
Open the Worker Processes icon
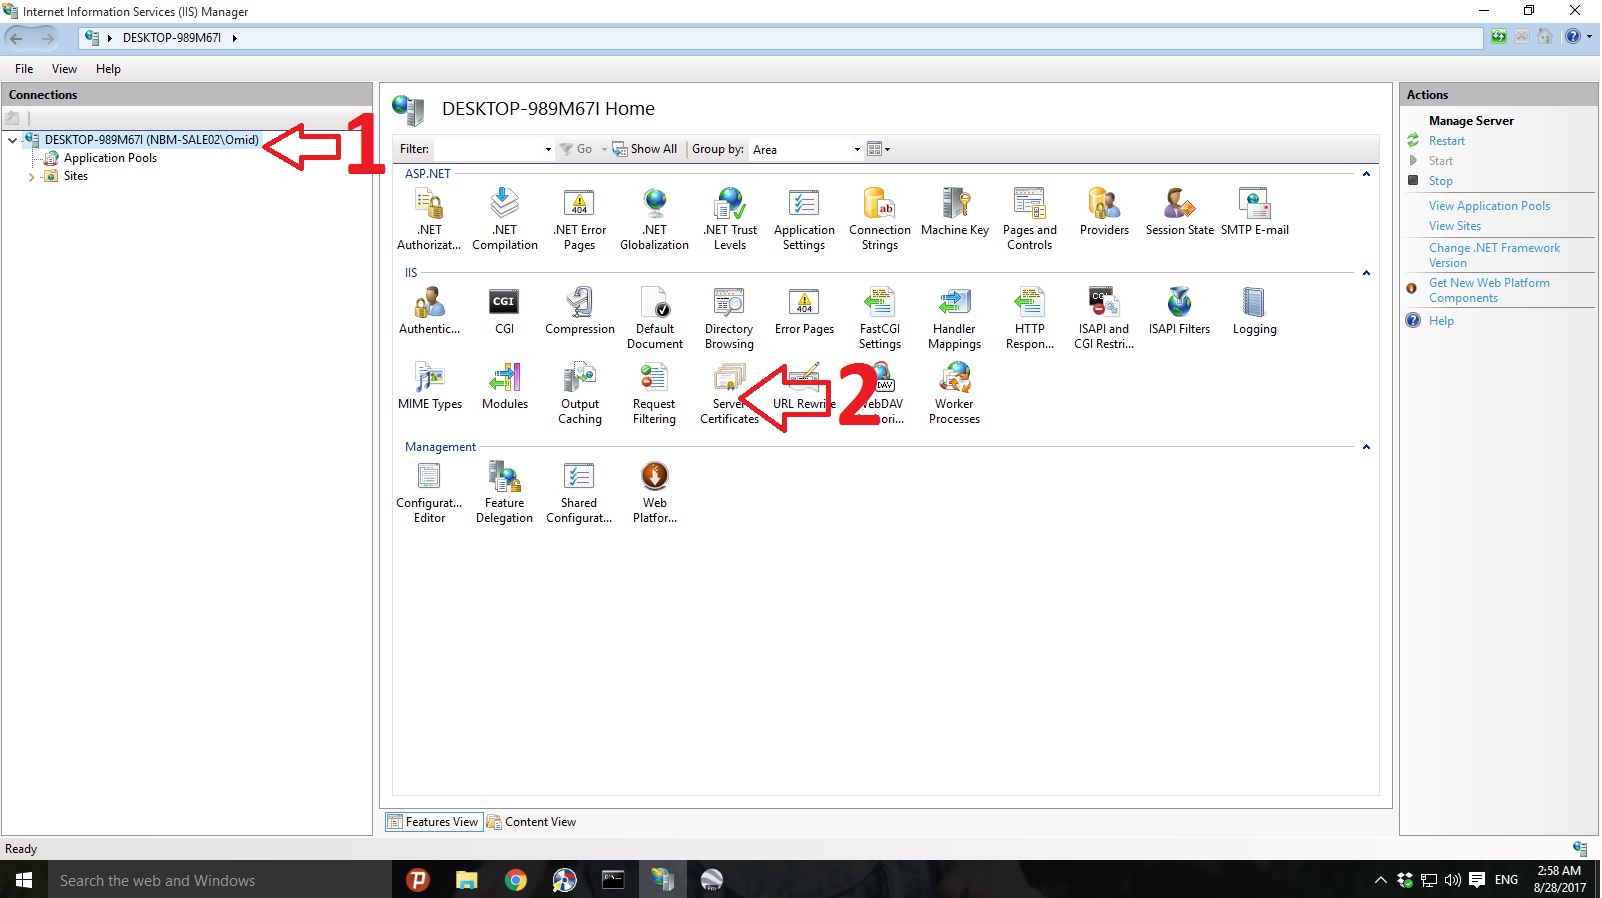click(x=954, y=393)
